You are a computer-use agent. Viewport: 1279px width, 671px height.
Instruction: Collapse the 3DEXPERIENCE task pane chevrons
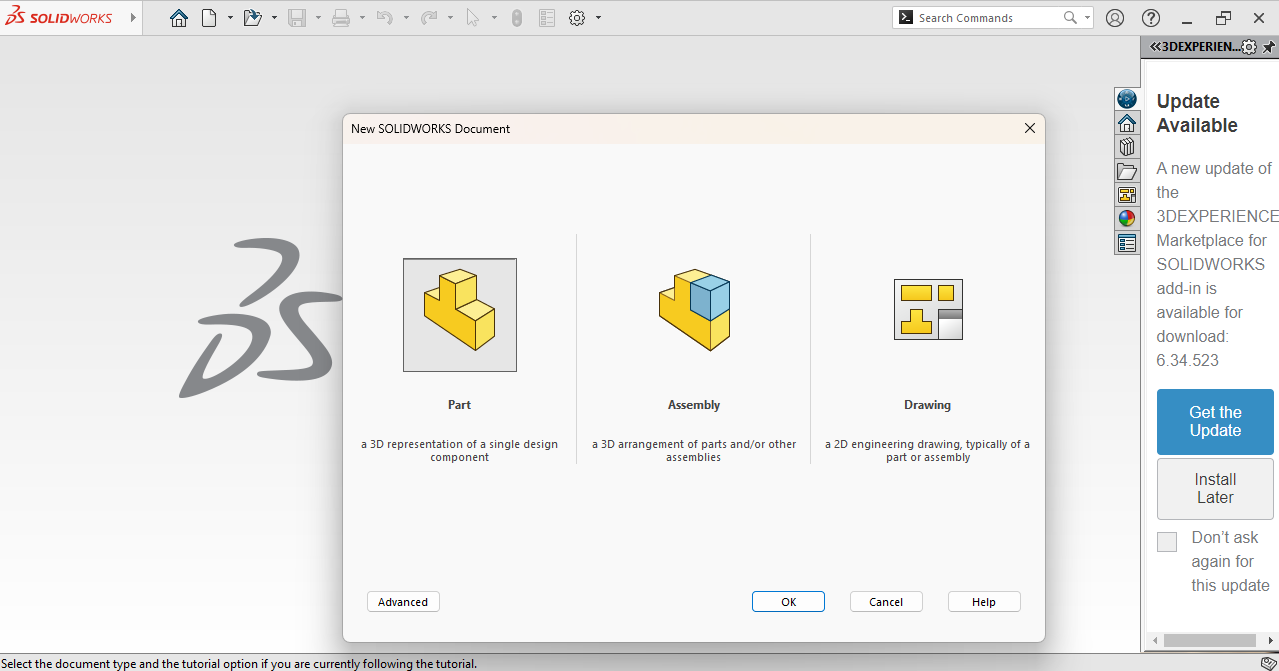1155,47
